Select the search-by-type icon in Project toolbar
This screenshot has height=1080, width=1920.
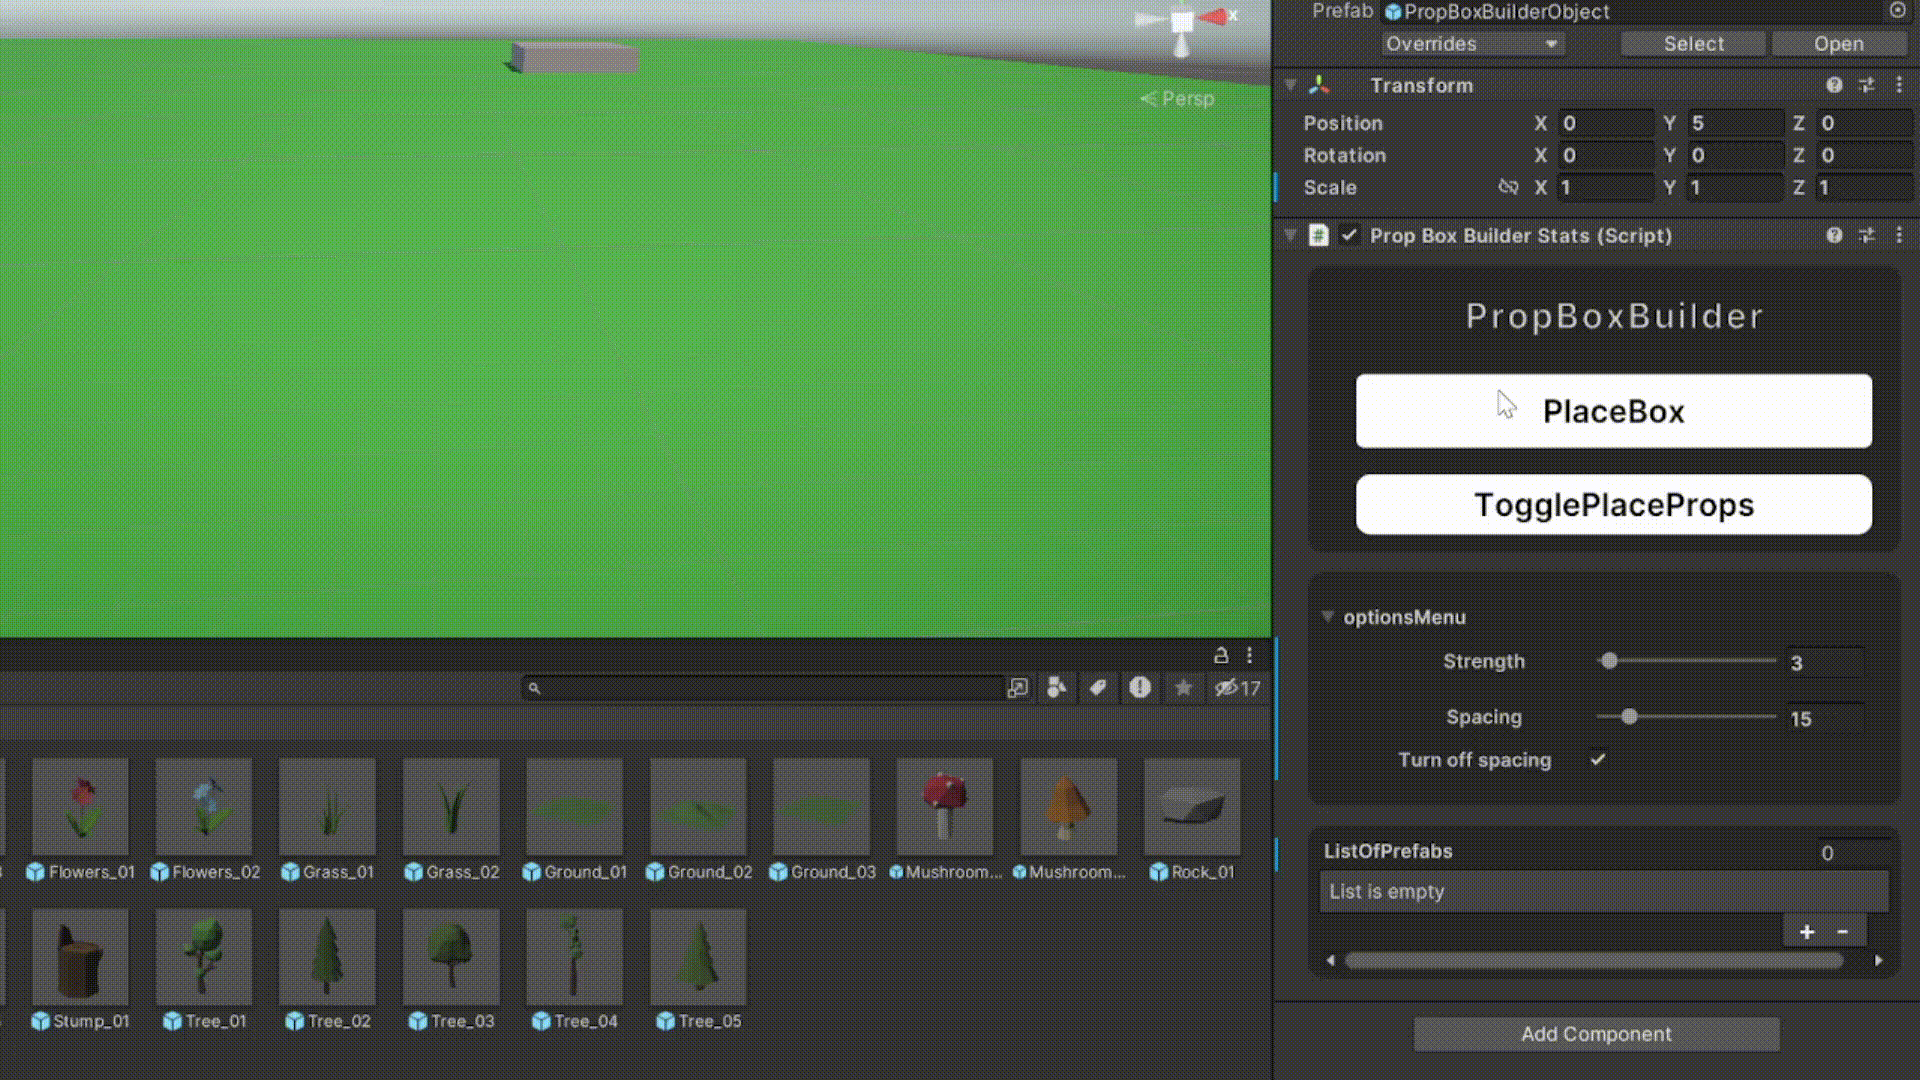pos(1056,688)
